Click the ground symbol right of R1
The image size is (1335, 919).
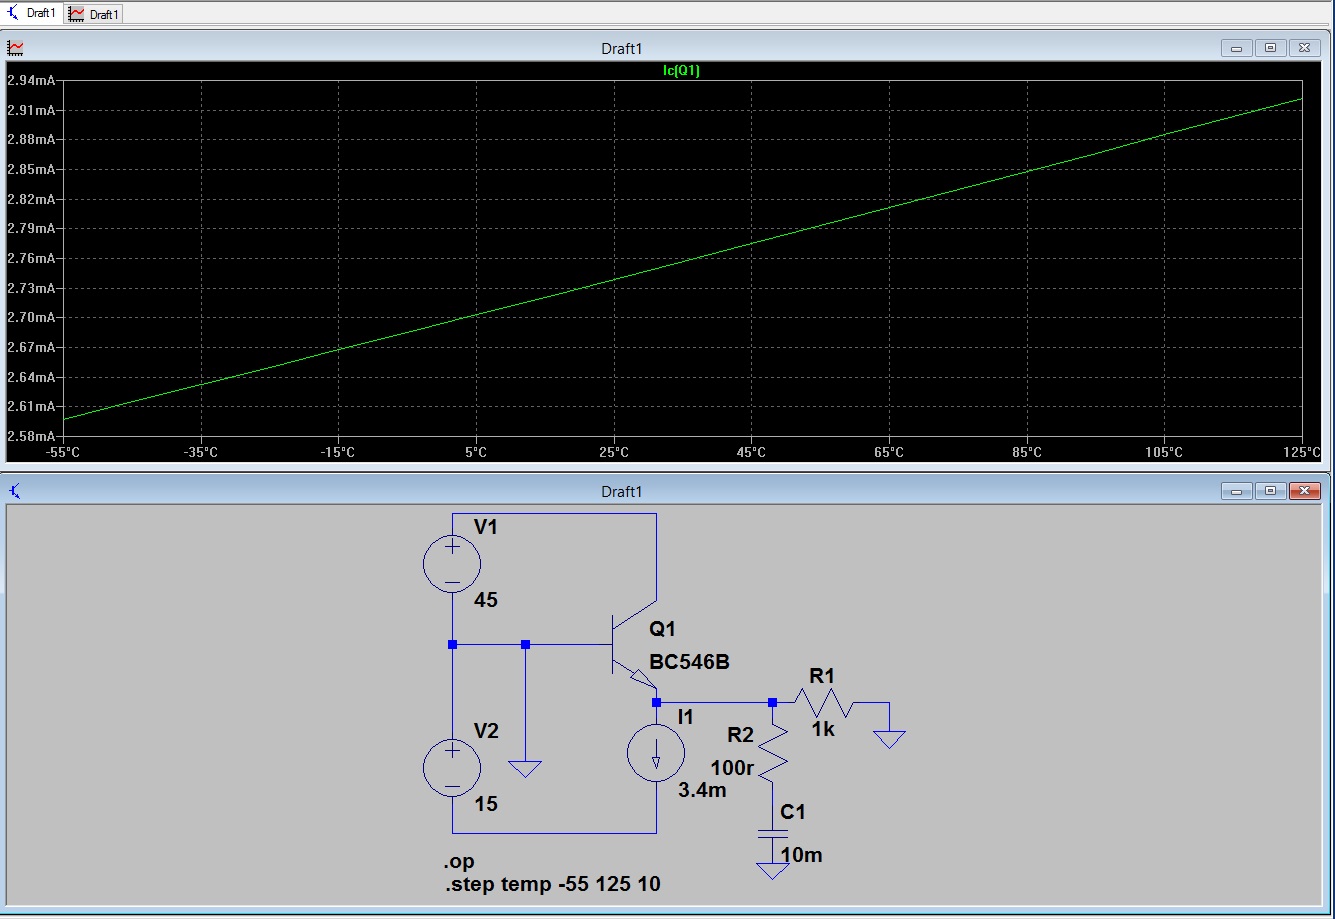point(889,739)
